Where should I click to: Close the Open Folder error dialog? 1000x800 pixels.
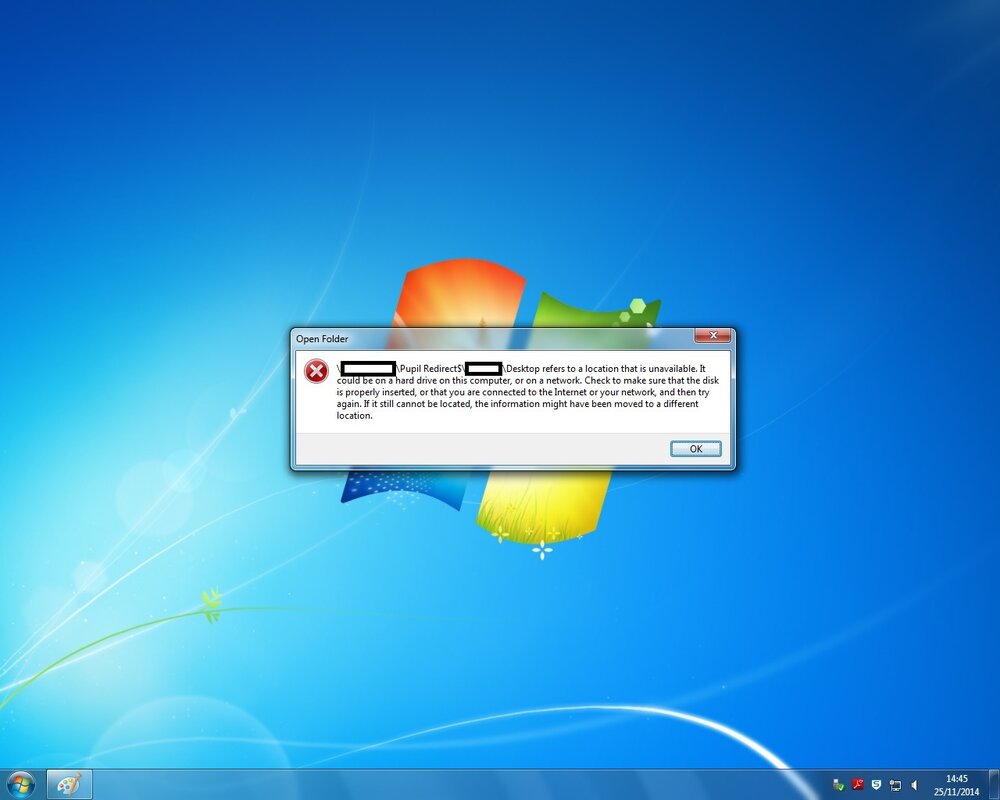[712, 336]
